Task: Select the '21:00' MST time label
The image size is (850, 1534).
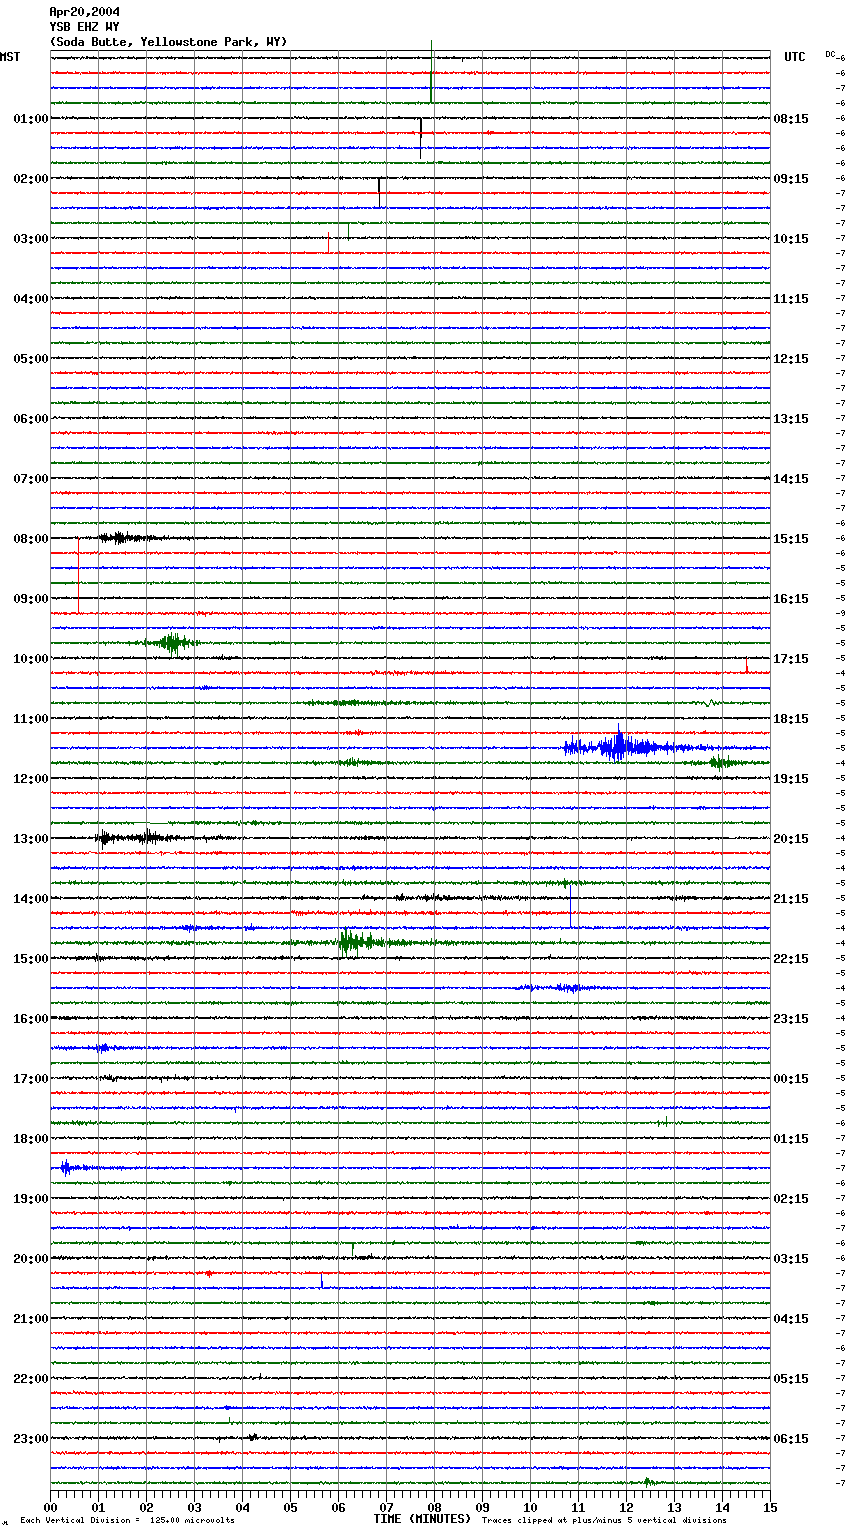Action: [x=31, y=1319]
